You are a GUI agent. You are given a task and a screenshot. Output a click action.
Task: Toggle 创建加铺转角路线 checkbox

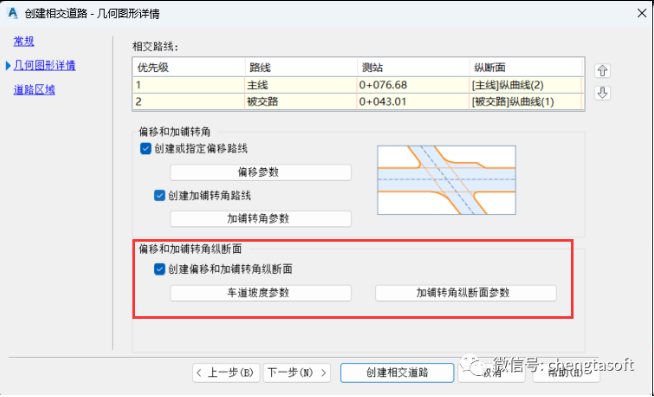tap(159, 195)
